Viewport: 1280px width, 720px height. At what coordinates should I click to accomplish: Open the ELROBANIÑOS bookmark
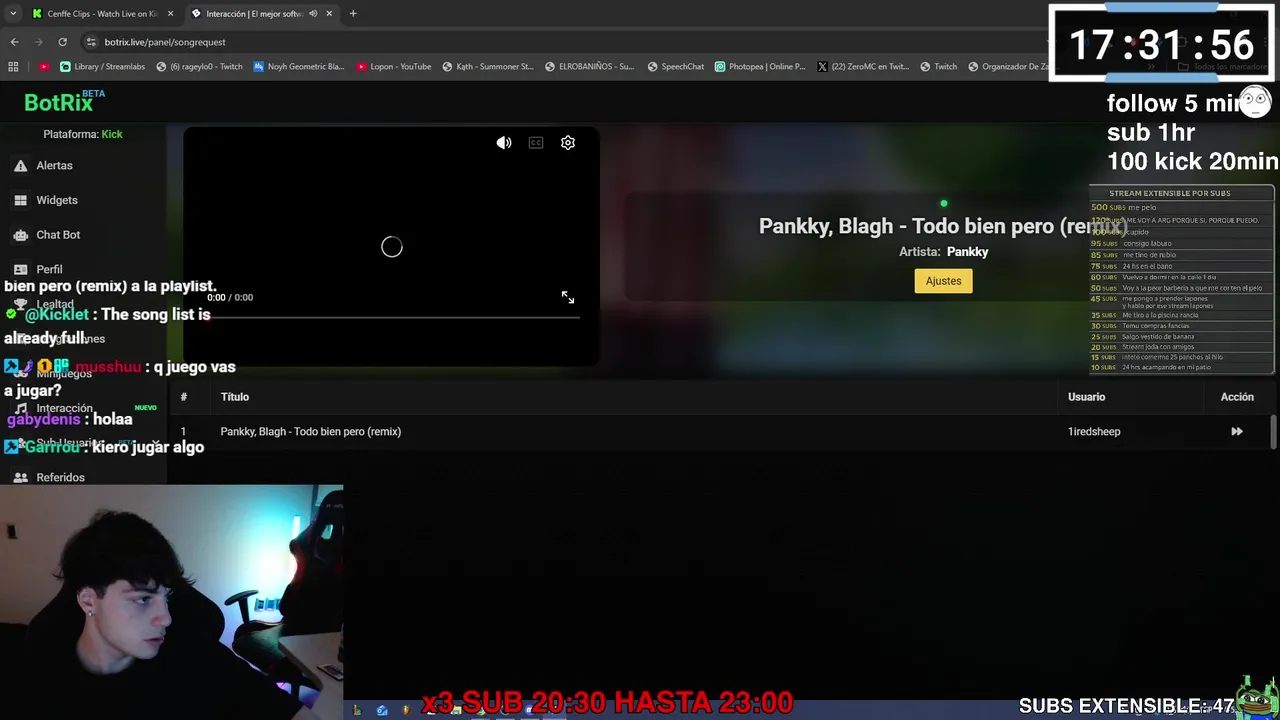589,67
